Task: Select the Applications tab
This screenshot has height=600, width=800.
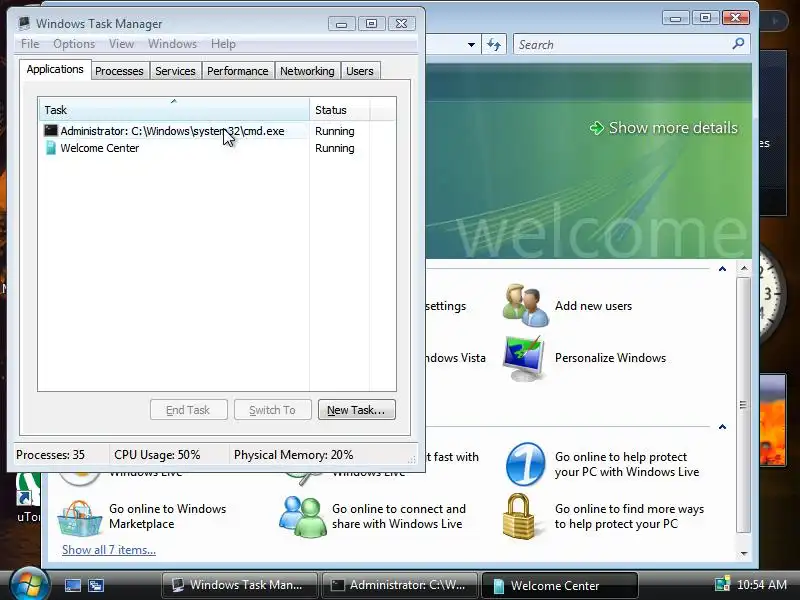Action: pos(55,69)
